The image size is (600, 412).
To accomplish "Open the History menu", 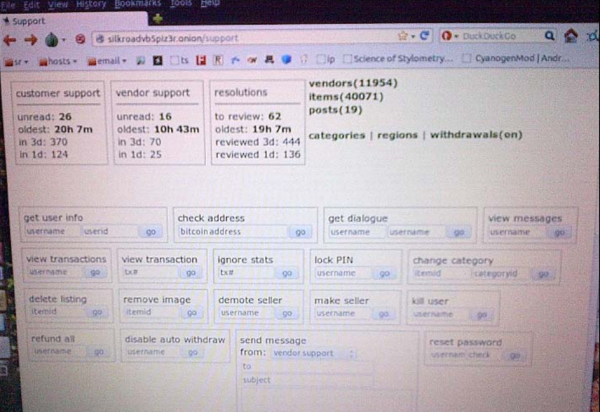I will click(x=91, y=4).
